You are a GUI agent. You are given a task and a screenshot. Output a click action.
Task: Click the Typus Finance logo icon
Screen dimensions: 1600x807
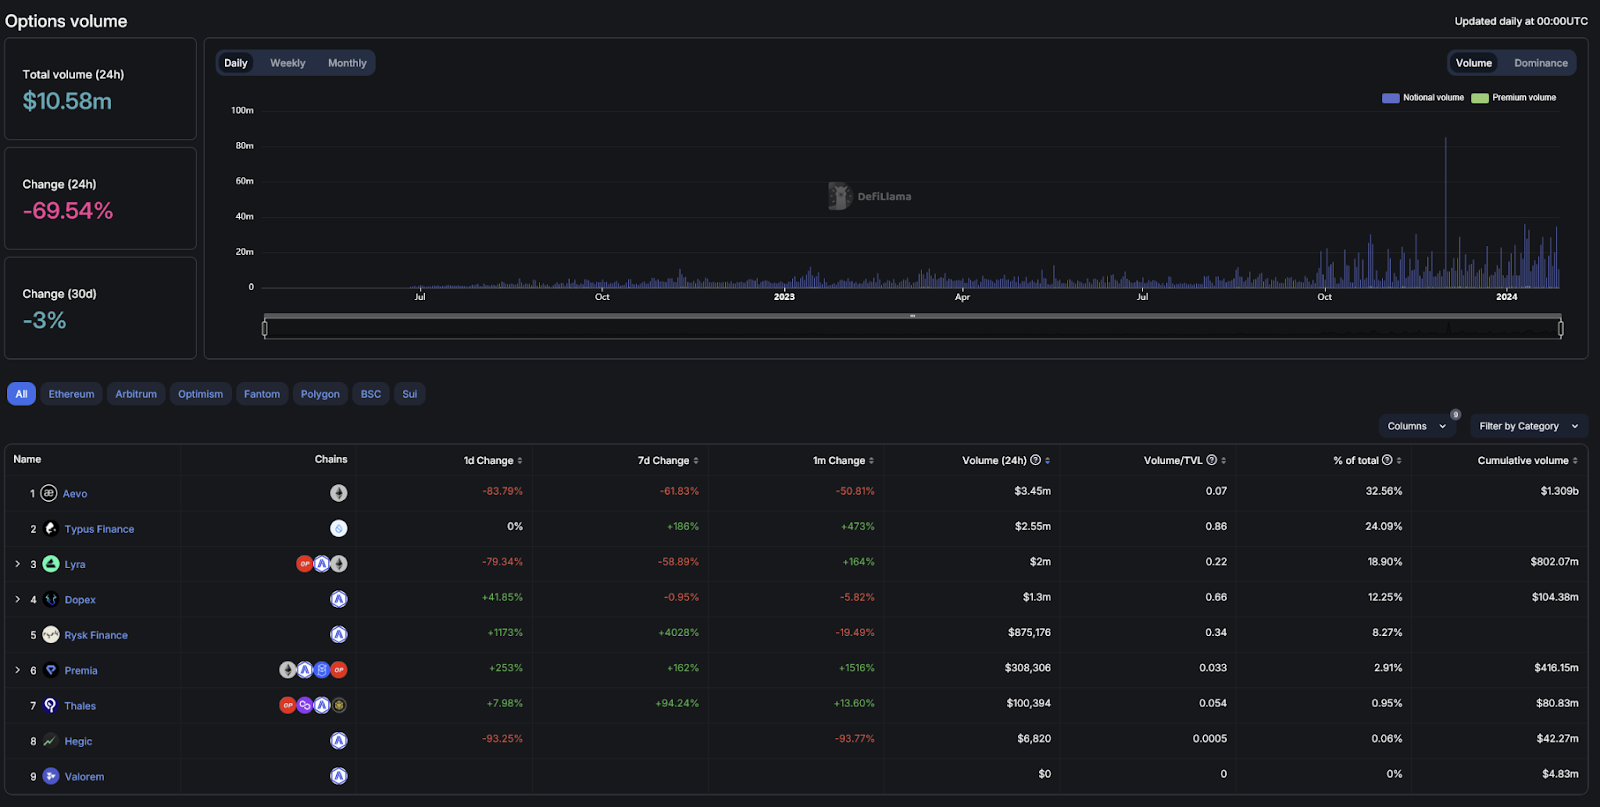pos(51,528)
